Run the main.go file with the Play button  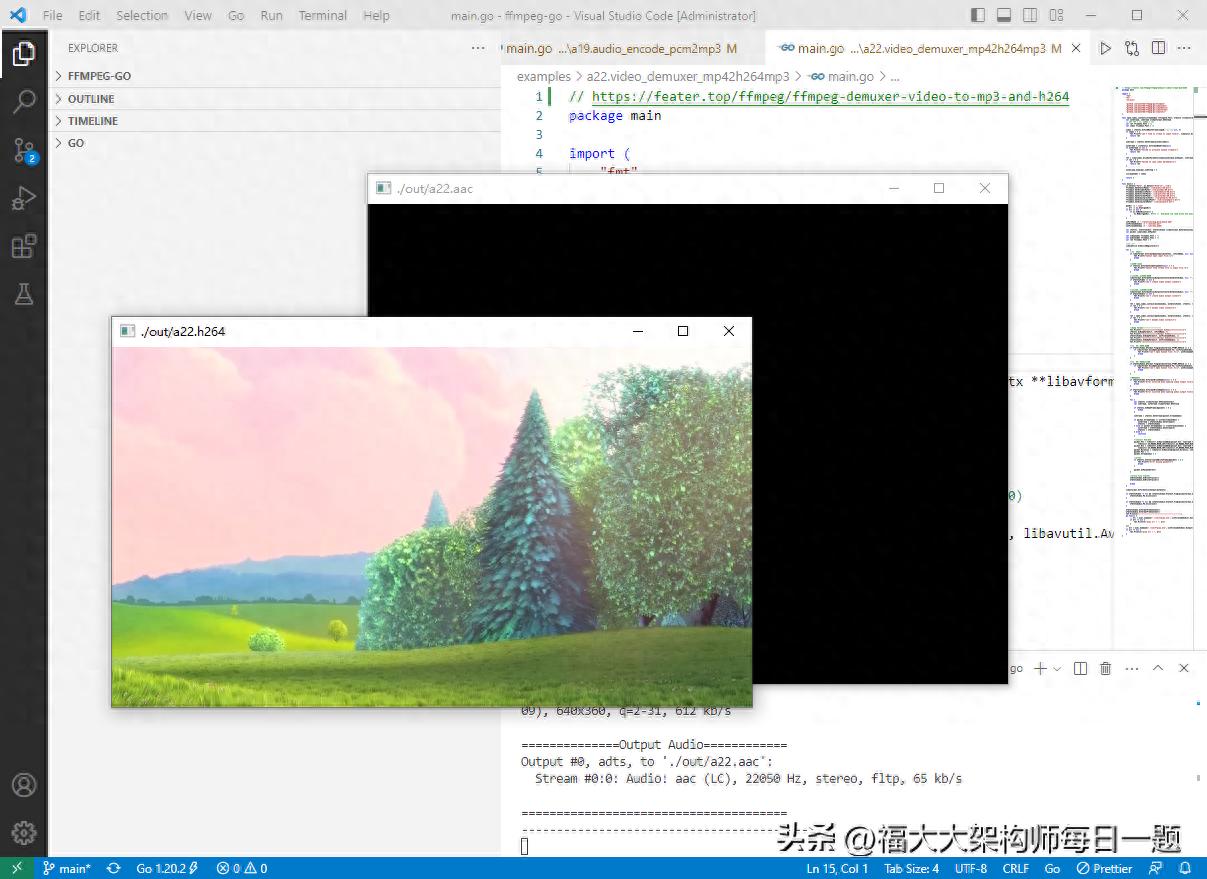coord(1104,47)
